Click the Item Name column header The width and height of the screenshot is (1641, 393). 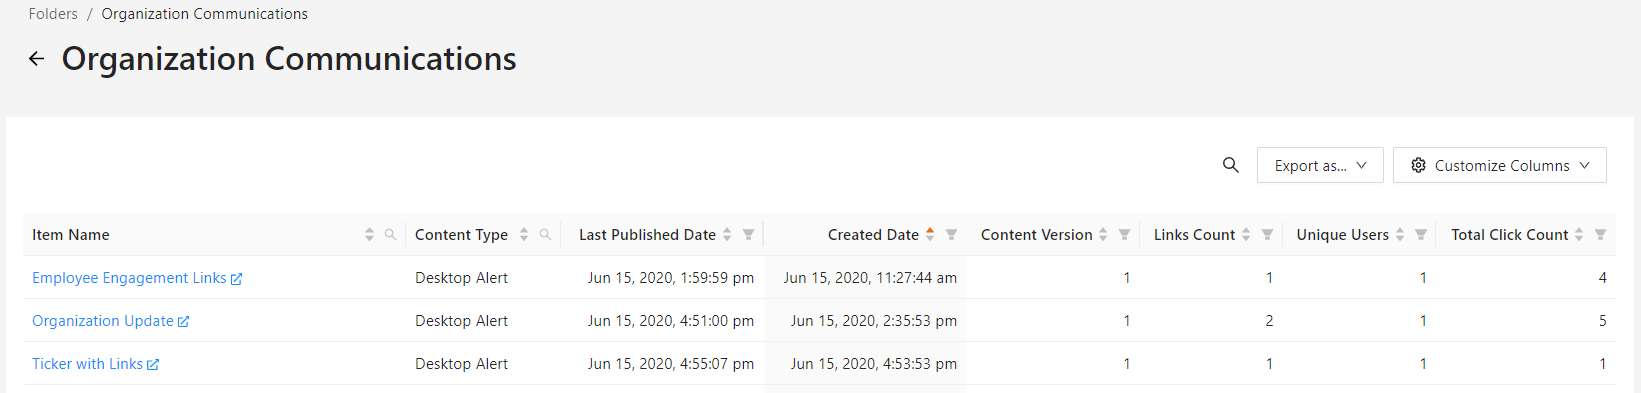point(71,235)
